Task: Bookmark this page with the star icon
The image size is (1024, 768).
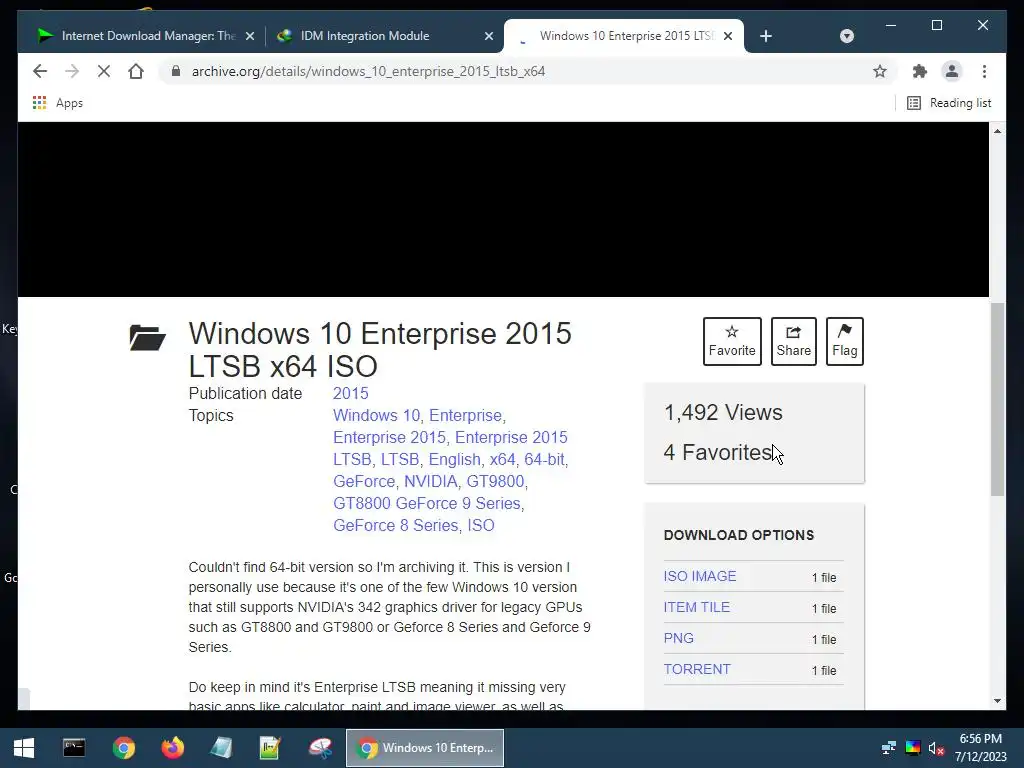Action: 880,71
